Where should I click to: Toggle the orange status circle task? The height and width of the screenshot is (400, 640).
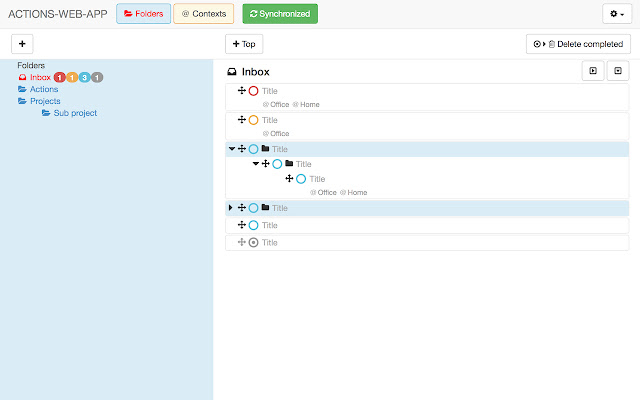click(253, 120)
